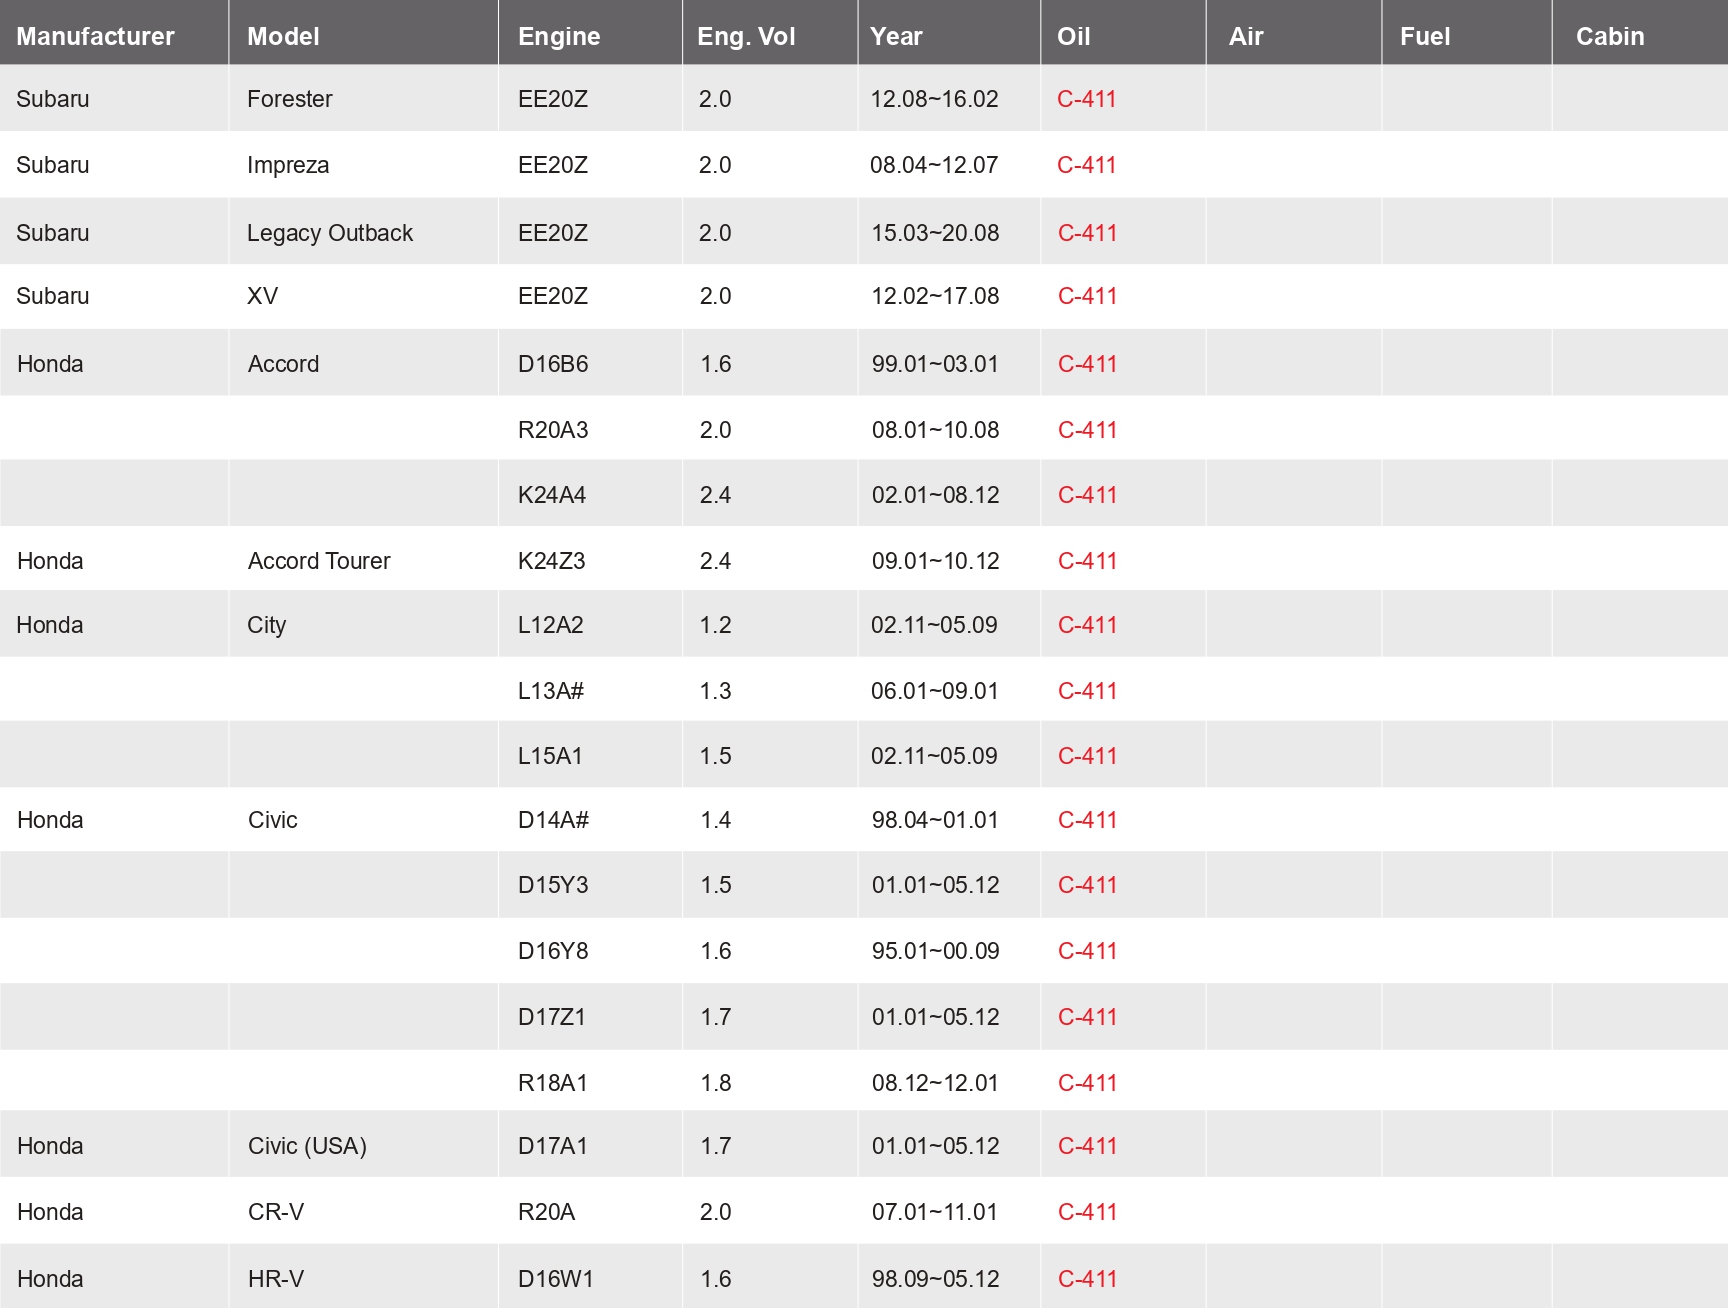Click the year range 08.04~12.07
1728x1308 pixels.
(x=934, y=165)
